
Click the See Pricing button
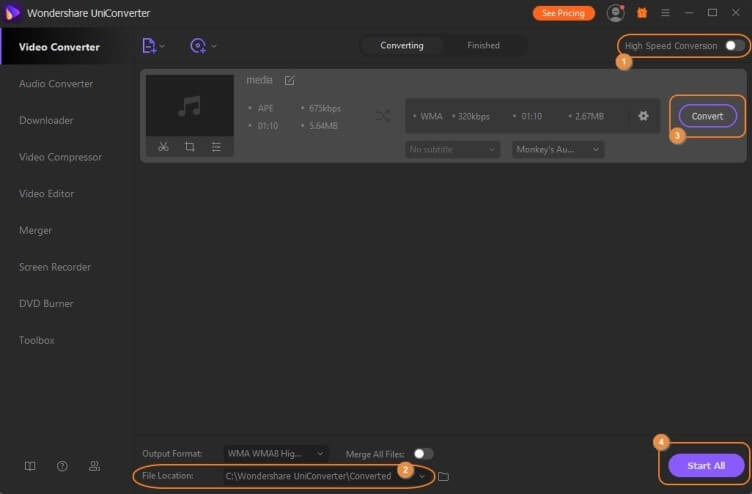tap(564, 13)
